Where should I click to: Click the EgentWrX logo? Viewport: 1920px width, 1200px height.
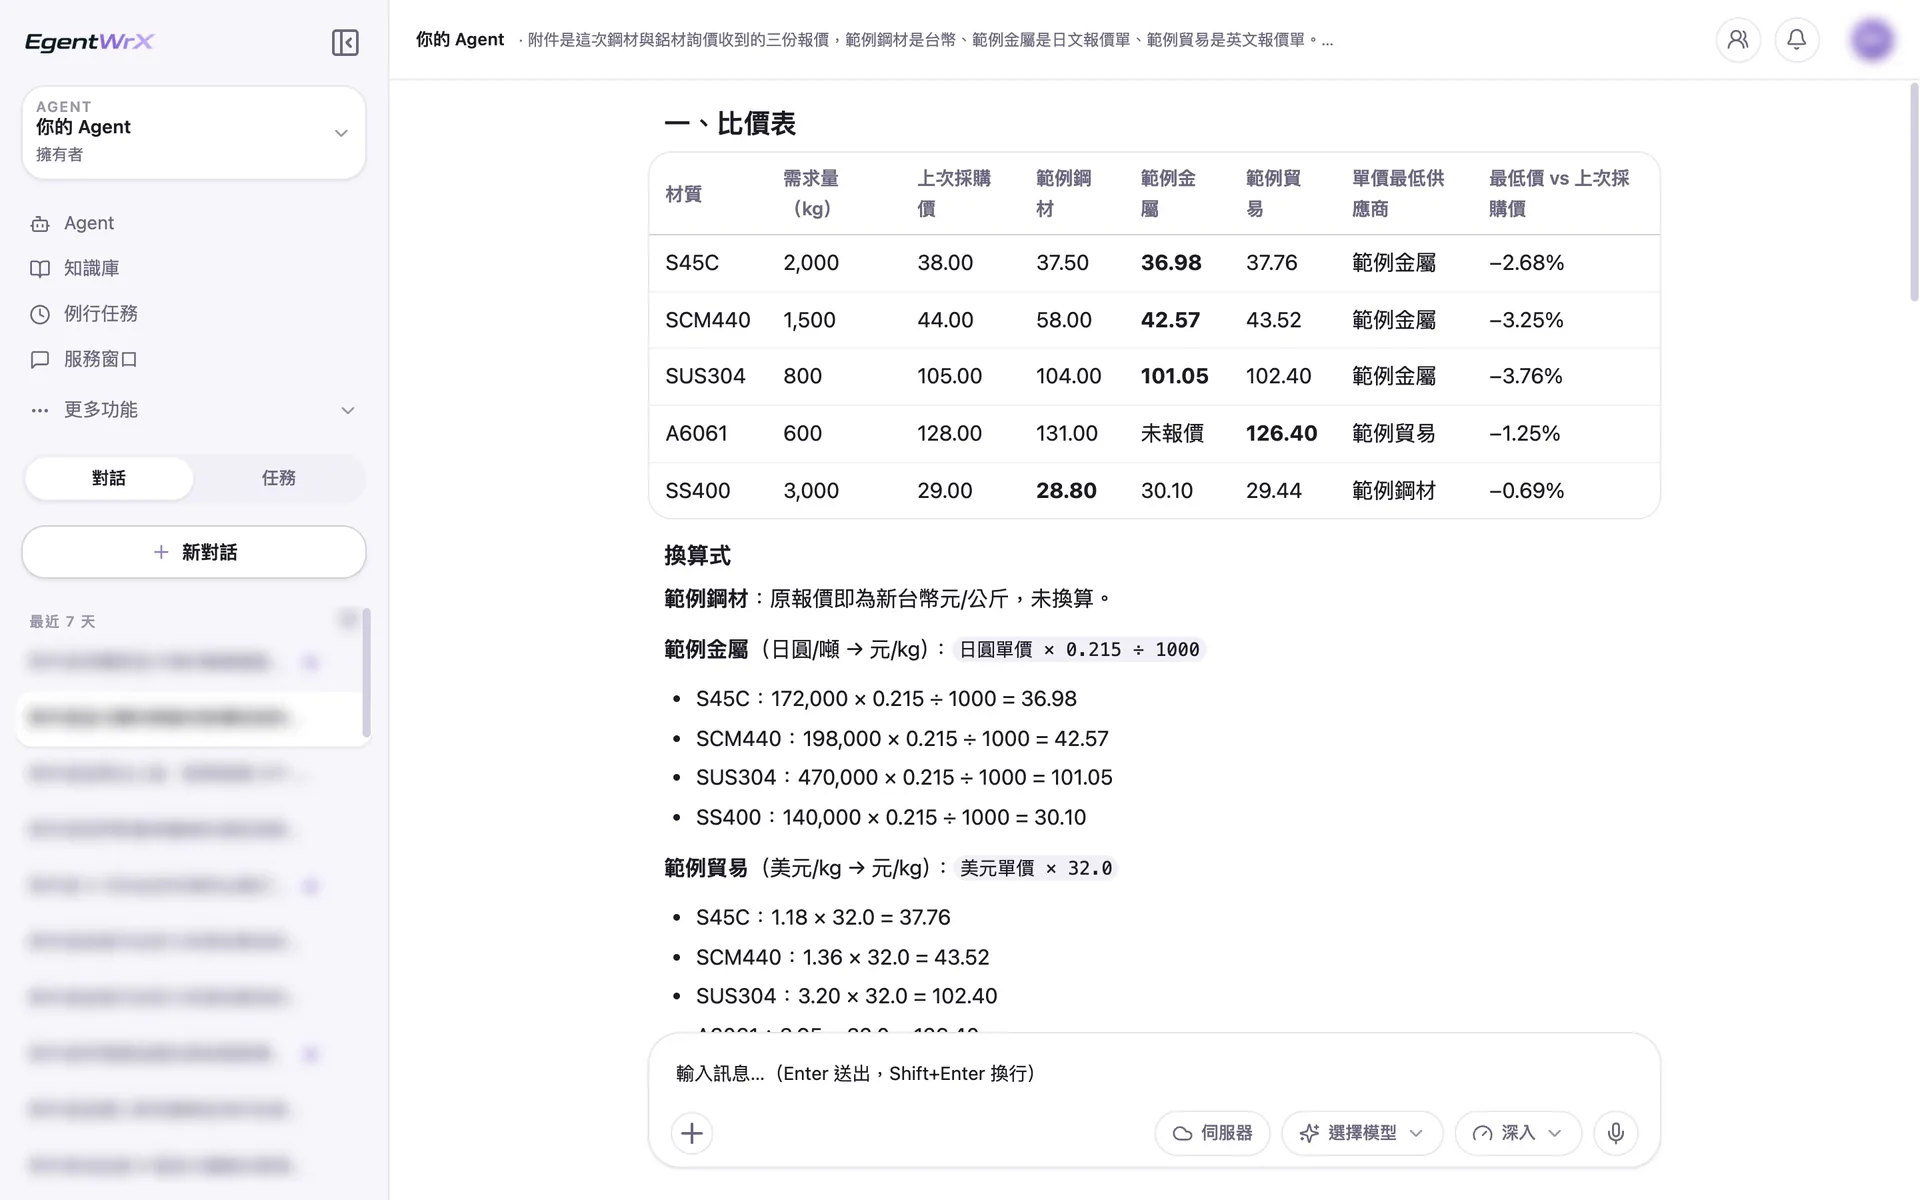90,42
